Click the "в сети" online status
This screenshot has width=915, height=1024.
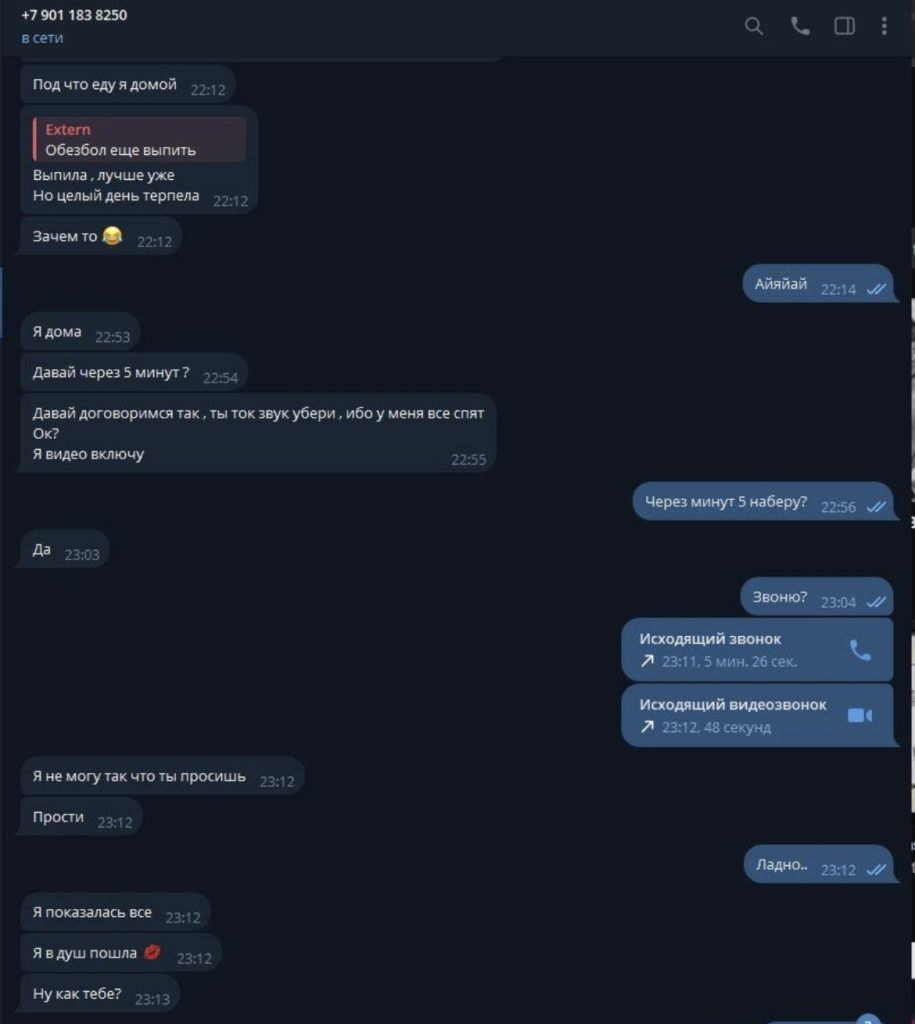[x=42, y=38]
